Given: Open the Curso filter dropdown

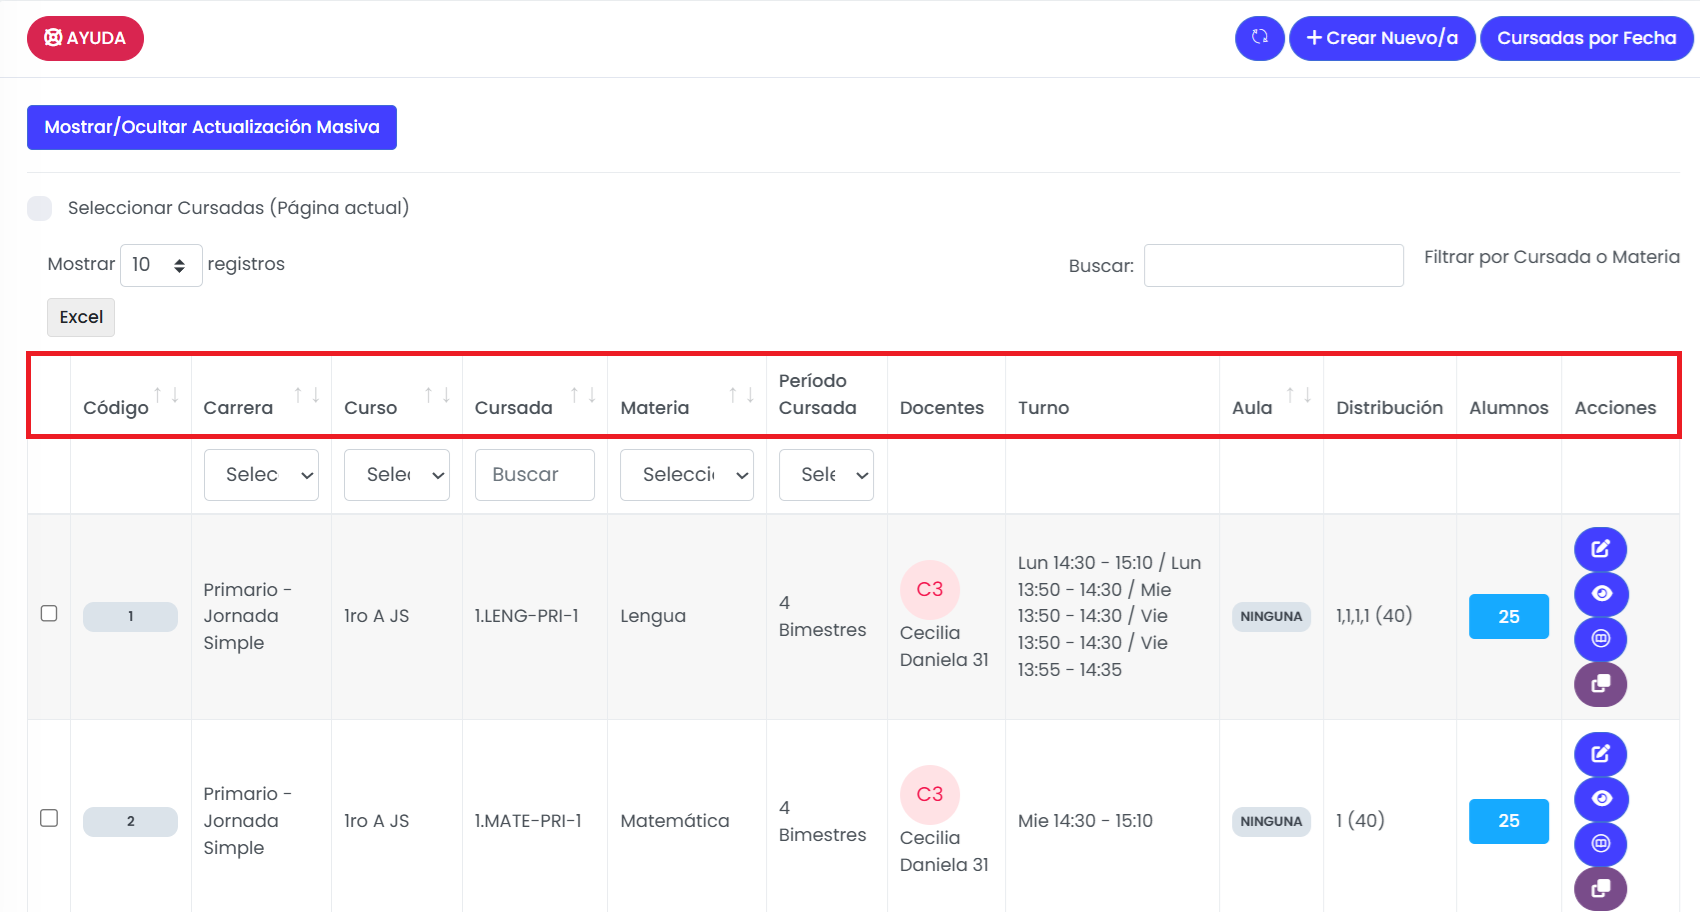Looking at the screenshot, I should (397, 474).
